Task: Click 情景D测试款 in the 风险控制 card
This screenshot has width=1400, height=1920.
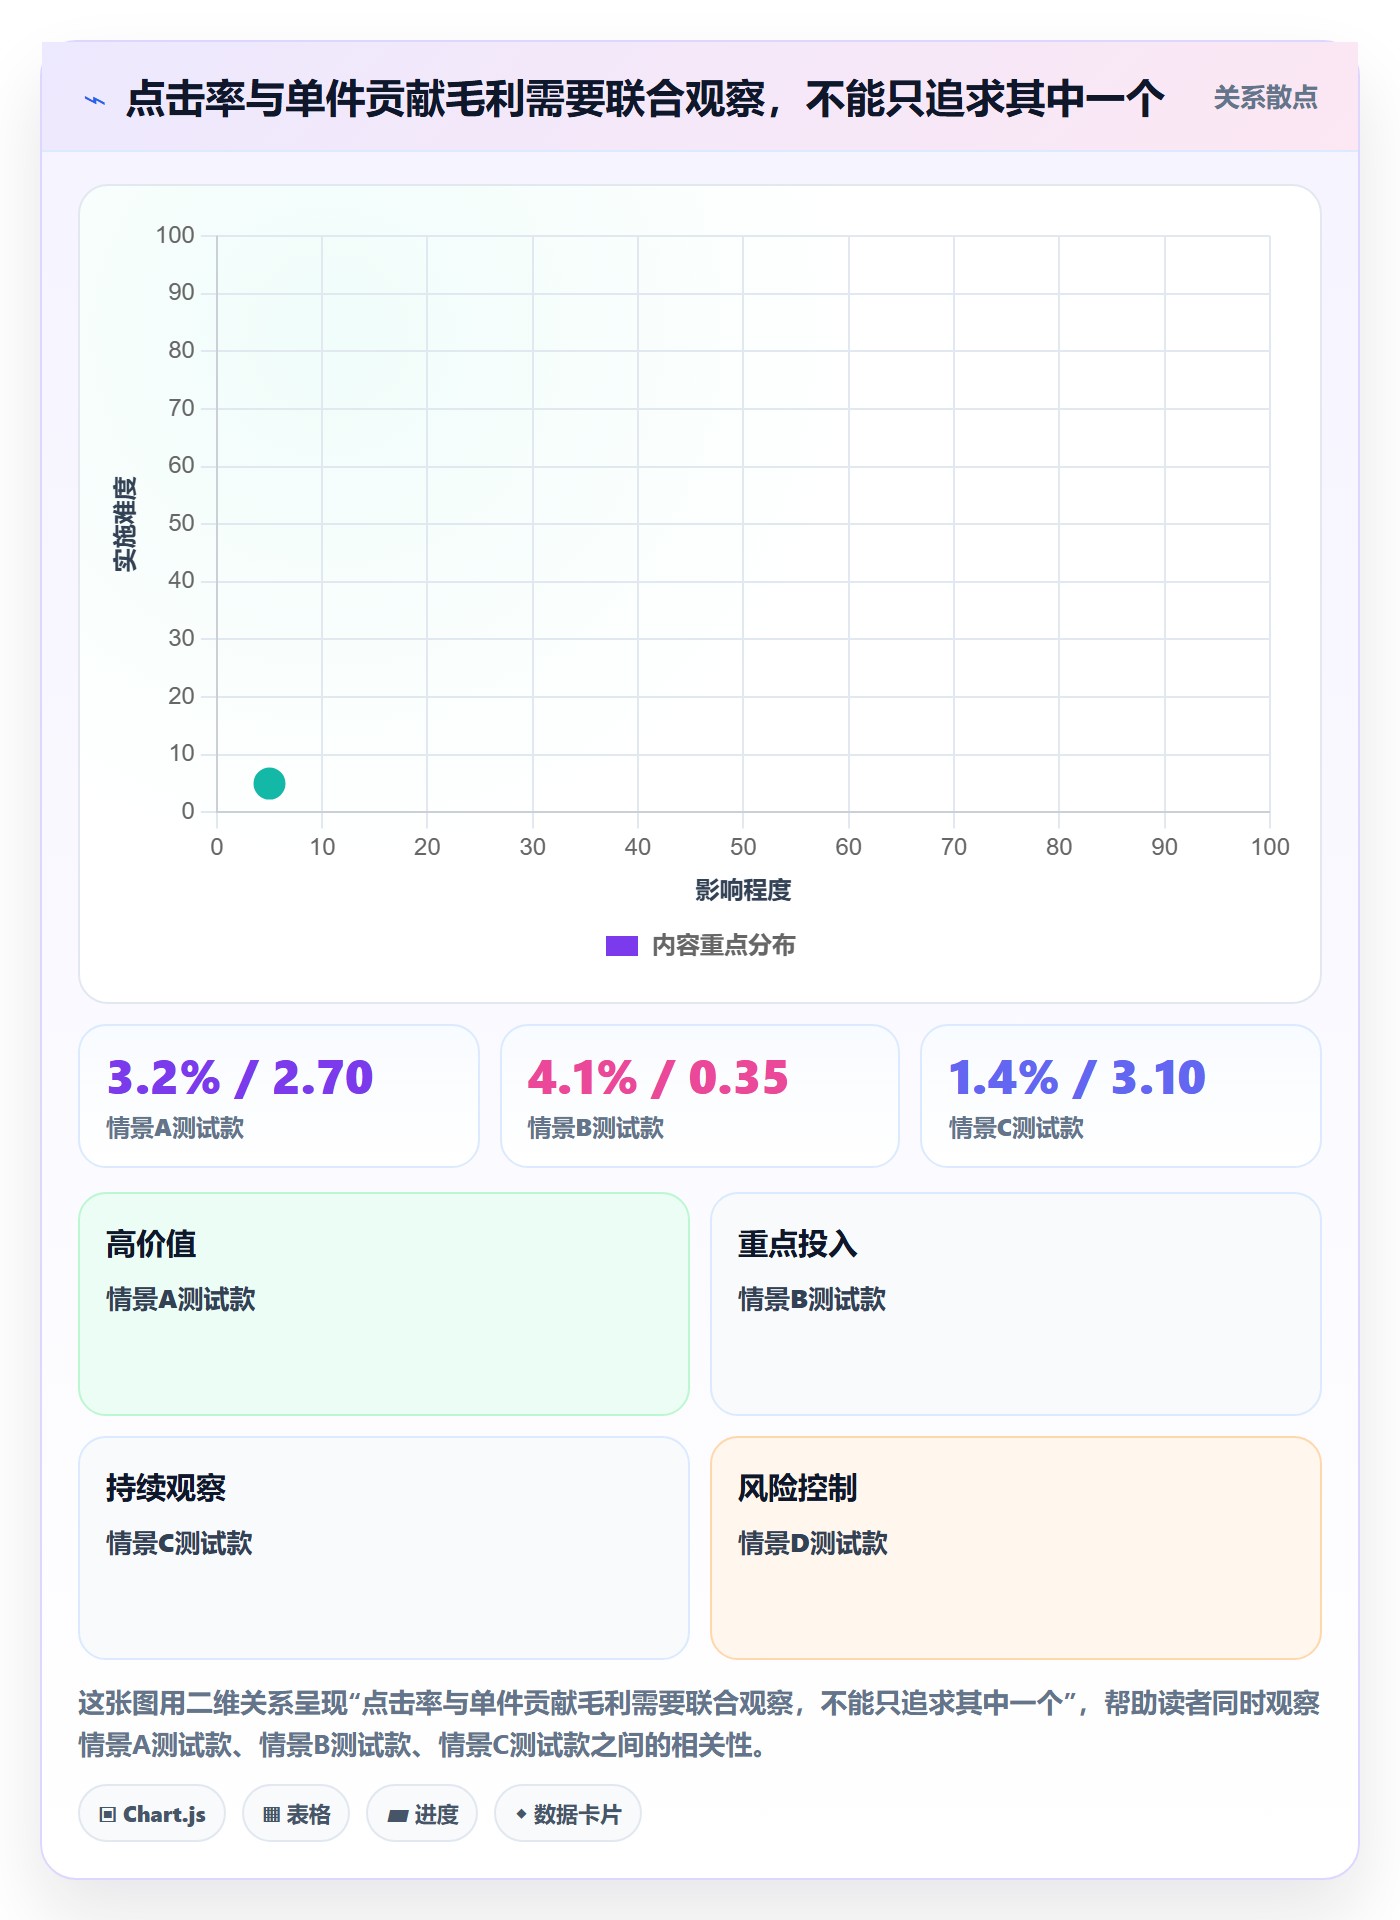Action: (813, 1543)
